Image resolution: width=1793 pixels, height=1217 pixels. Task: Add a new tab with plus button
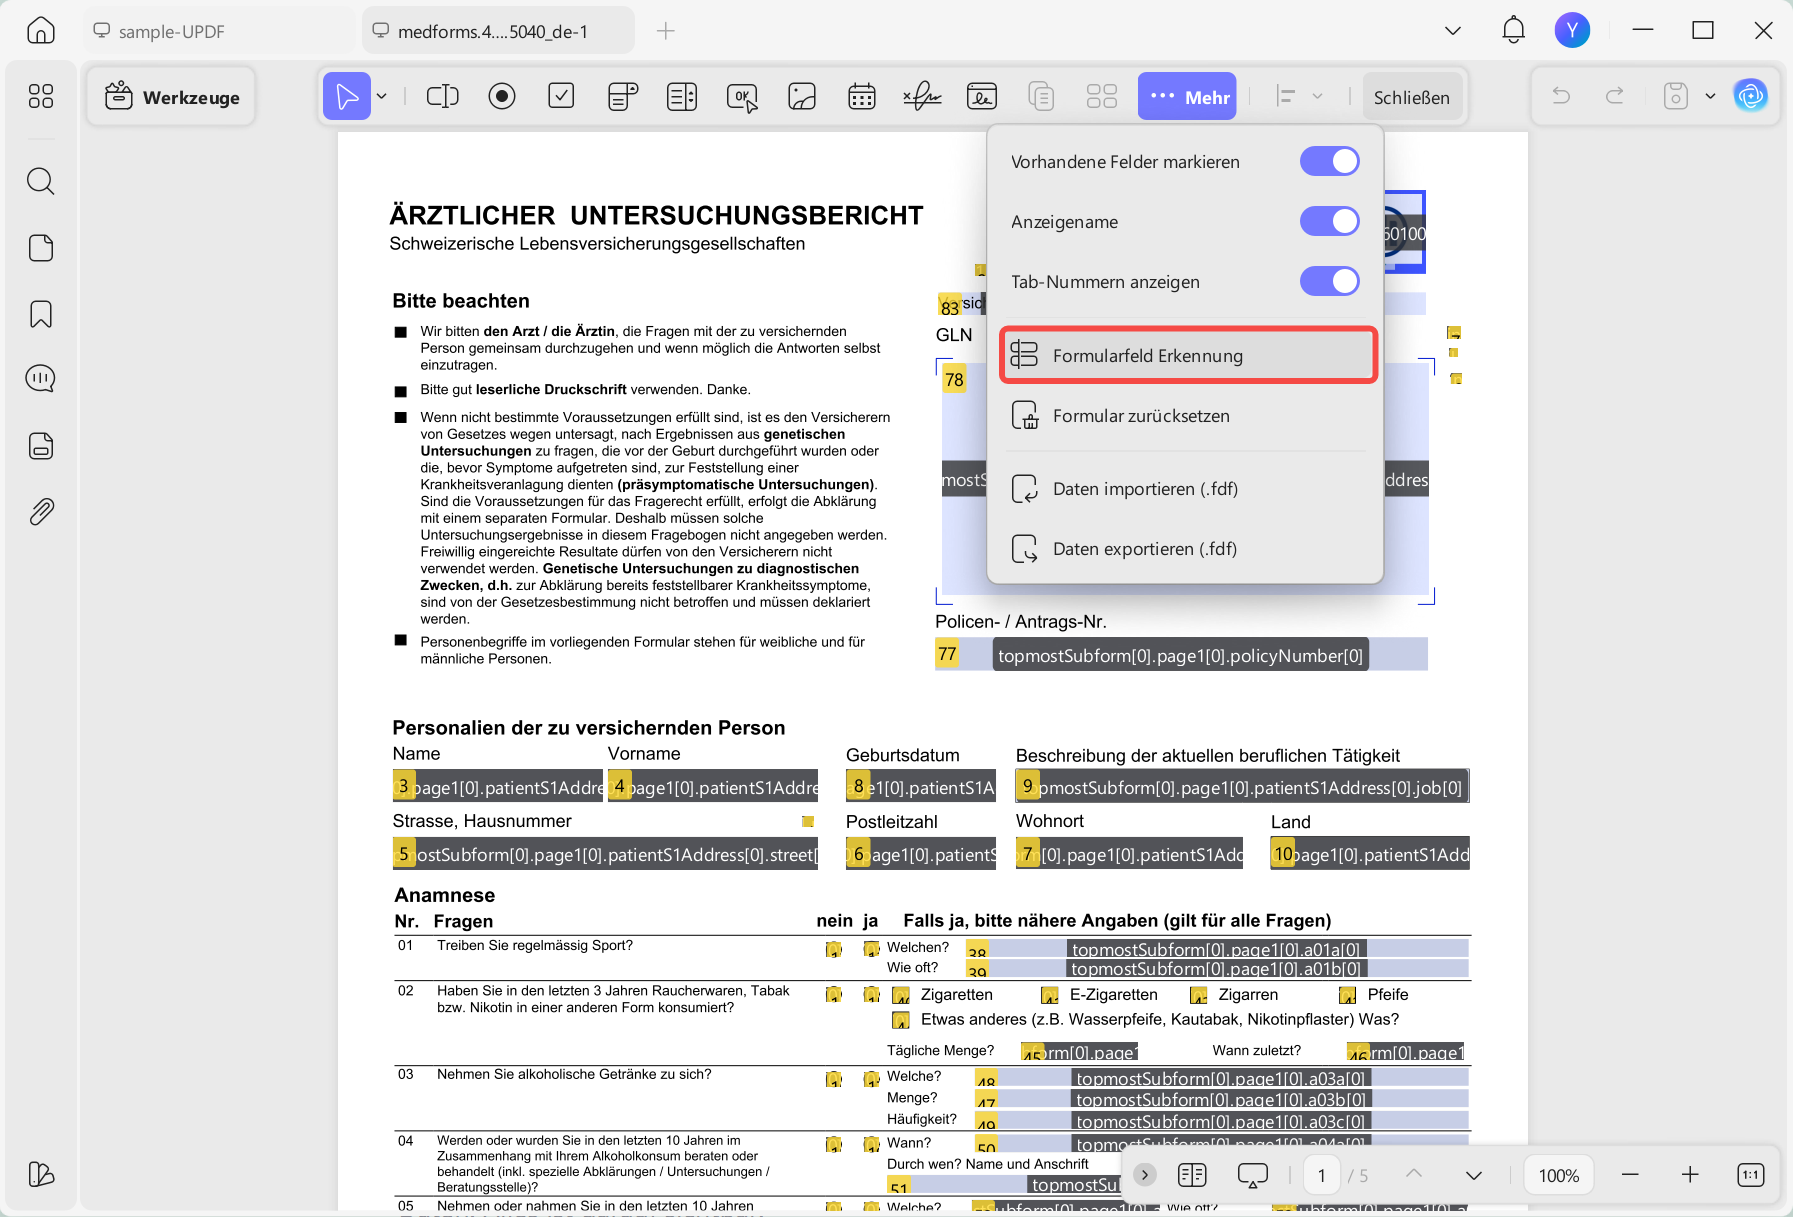coord(666,31)
